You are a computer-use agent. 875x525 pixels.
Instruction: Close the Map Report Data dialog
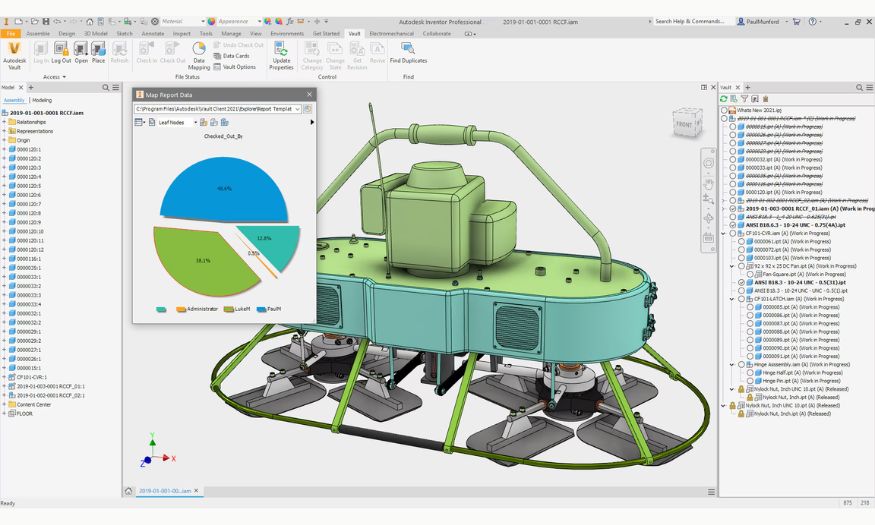309,94
